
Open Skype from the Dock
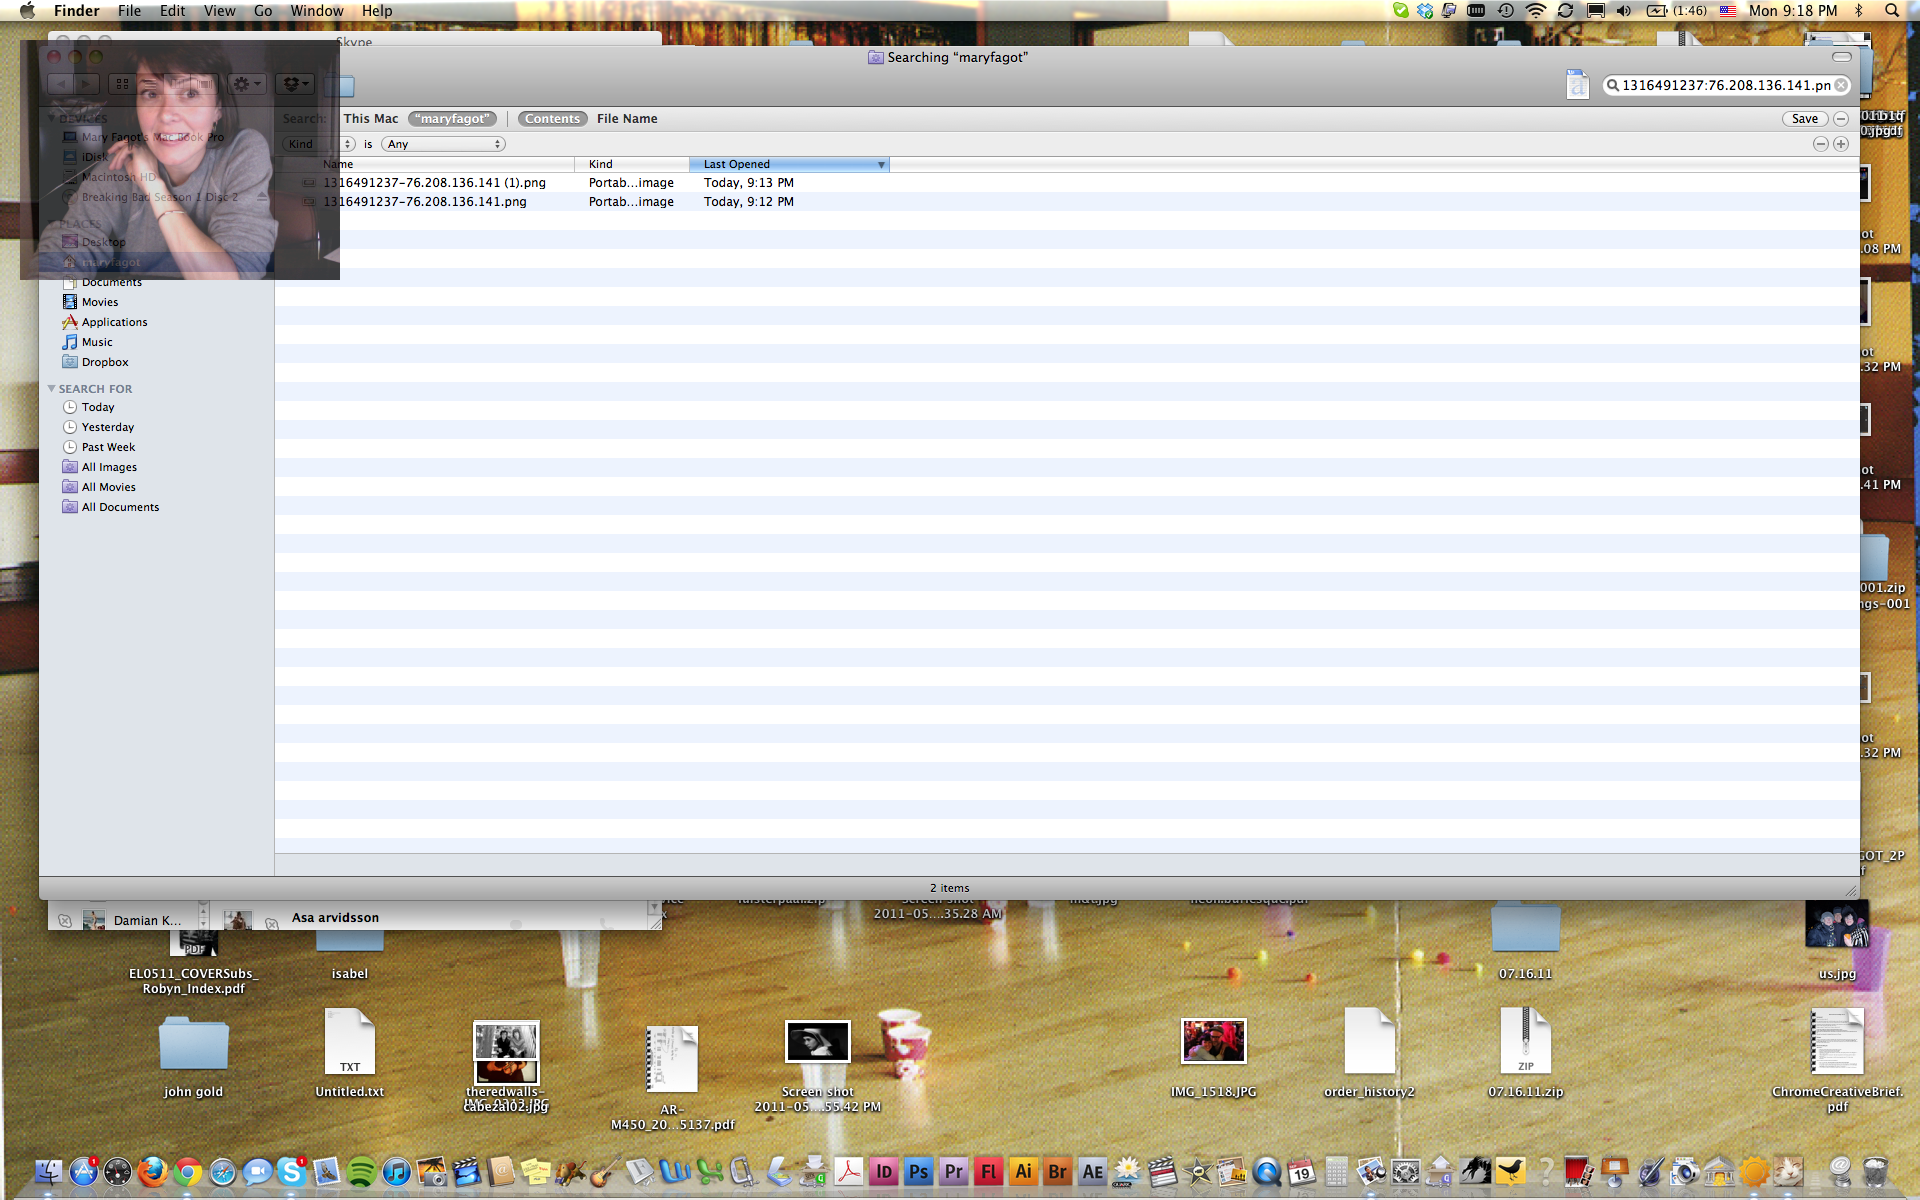[292, 1171]
